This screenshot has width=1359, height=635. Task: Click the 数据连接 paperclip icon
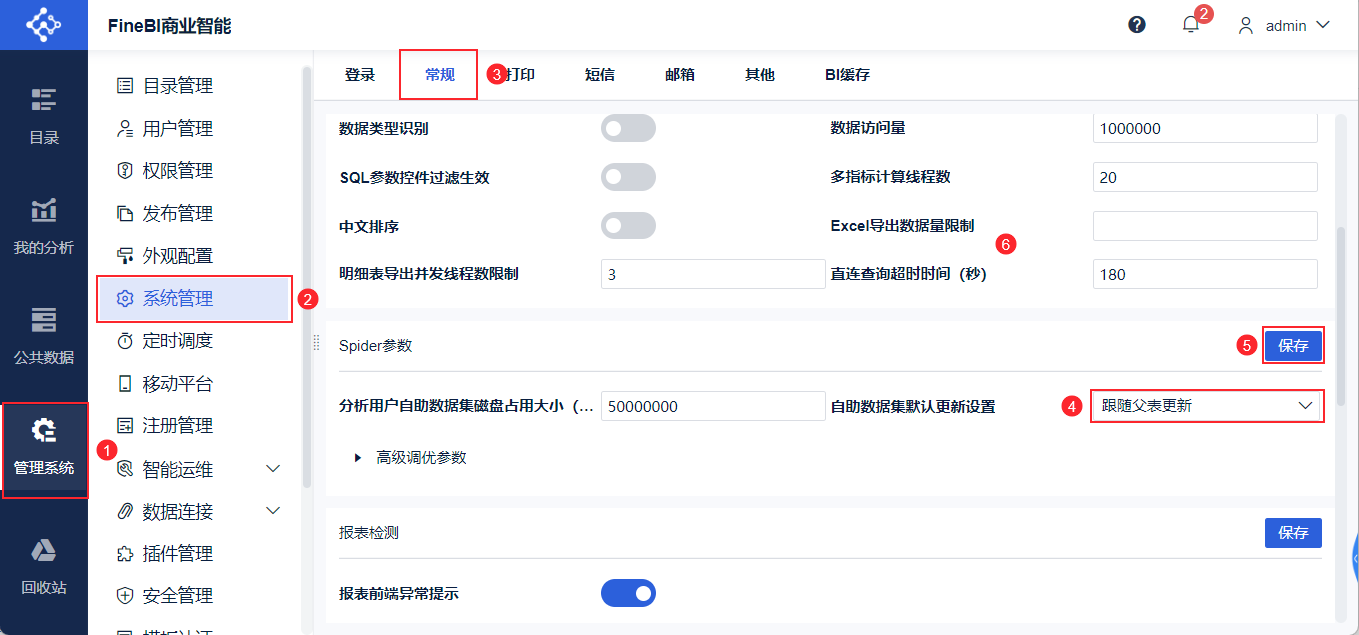pos(125,511)
